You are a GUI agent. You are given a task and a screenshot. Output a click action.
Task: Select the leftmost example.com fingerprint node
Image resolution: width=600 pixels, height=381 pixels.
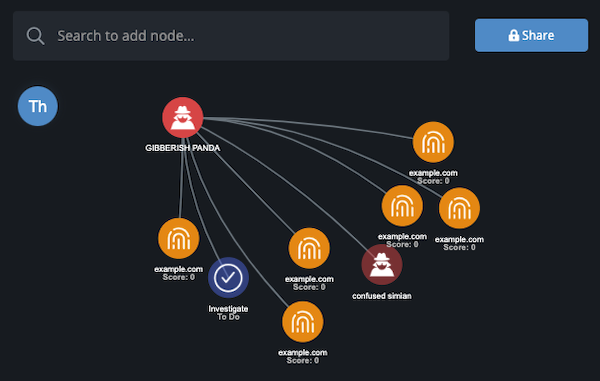[179, 239]
